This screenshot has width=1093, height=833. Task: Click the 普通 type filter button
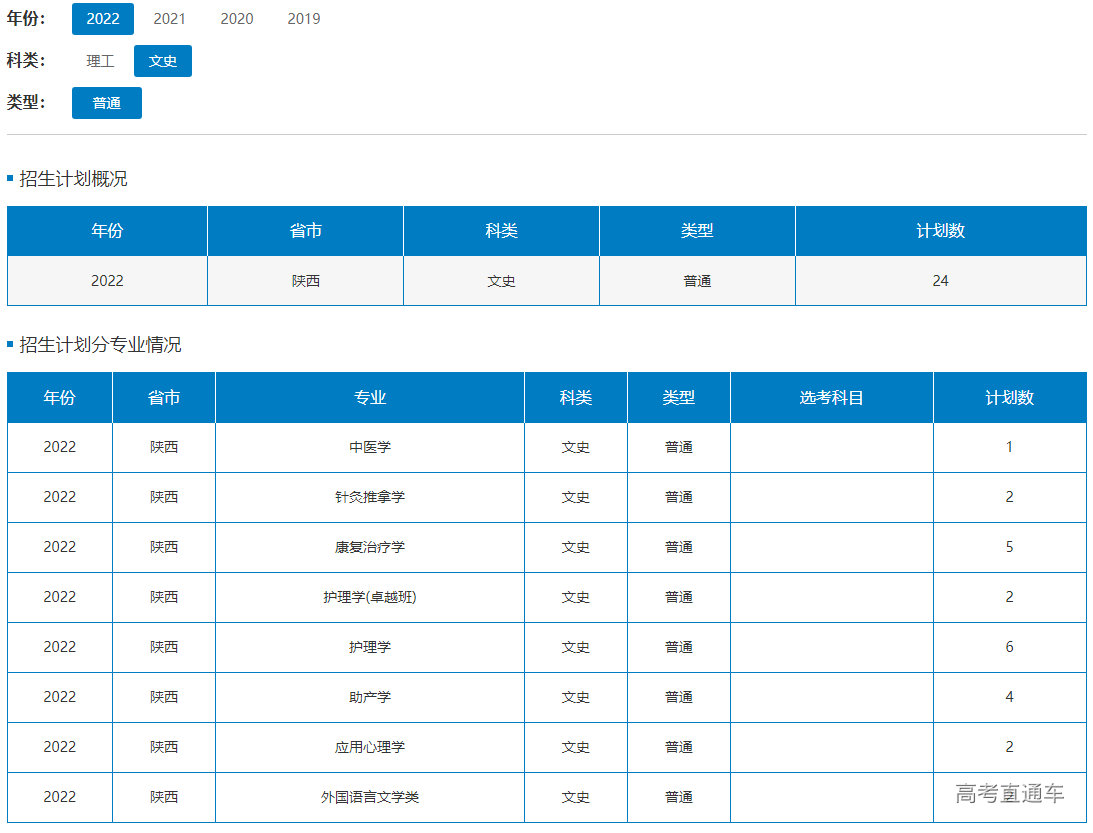tap(107, 103)
